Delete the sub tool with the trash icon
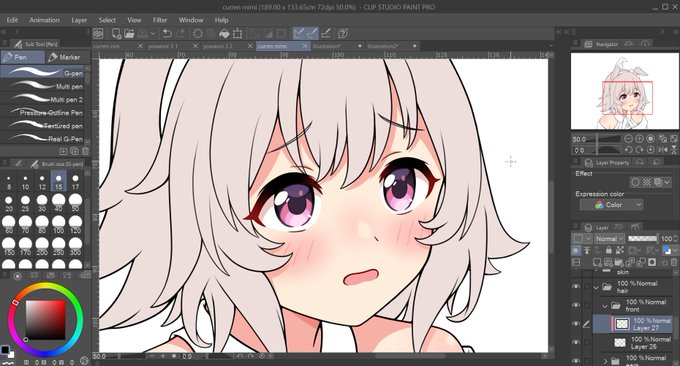This screenshot has height=366, width=680. [85, 151]
